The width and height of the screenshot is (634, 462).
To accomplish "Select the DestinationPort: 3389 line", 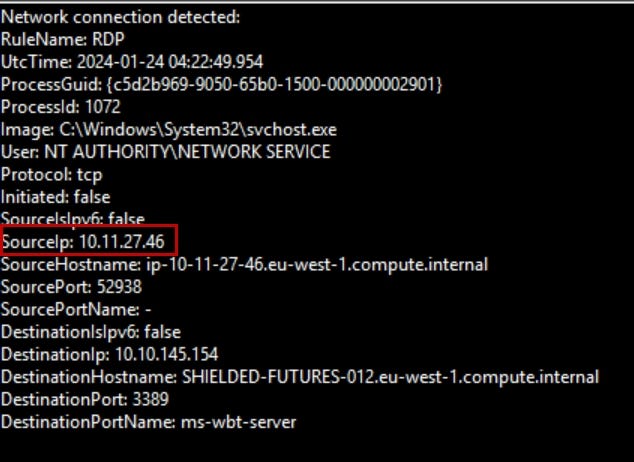I will (x=84, y=399).
